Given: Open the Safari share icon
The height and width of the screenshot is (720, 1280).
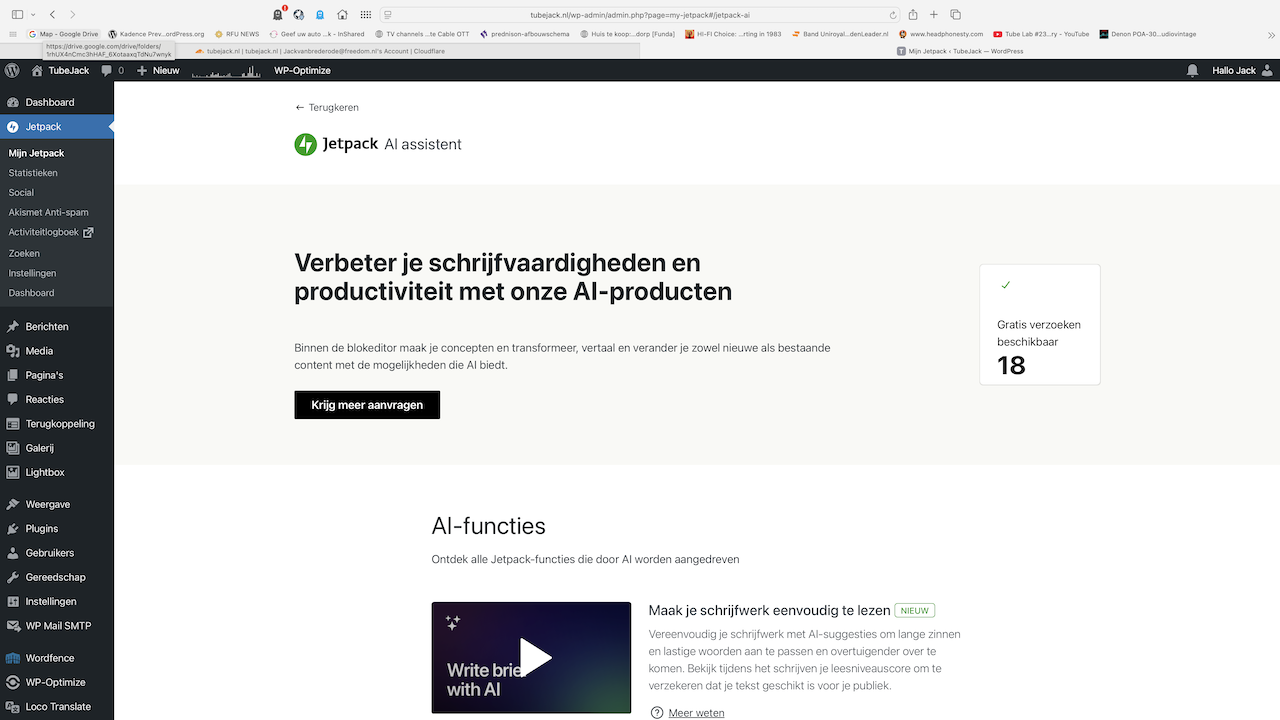Looking at the screenshot, I should click(x=913, y=14).
